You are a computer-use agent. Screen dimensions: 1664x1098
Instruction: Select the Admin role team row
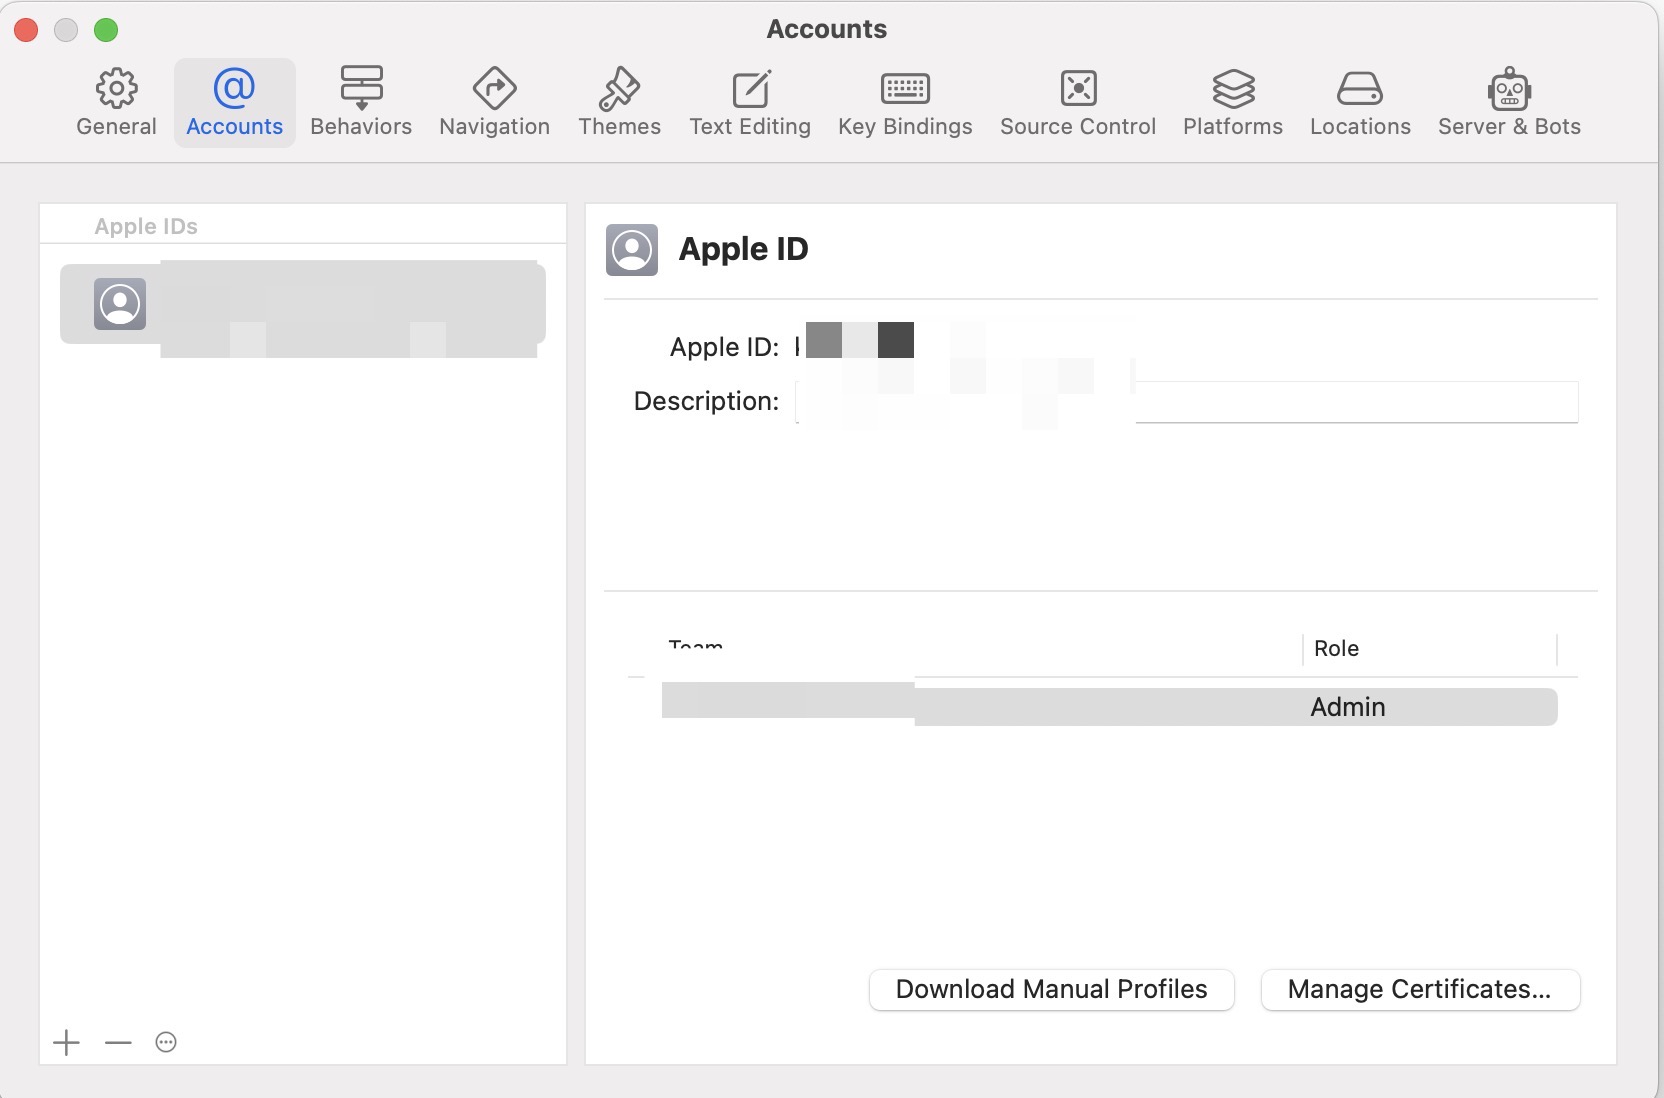pos(1109,706)
